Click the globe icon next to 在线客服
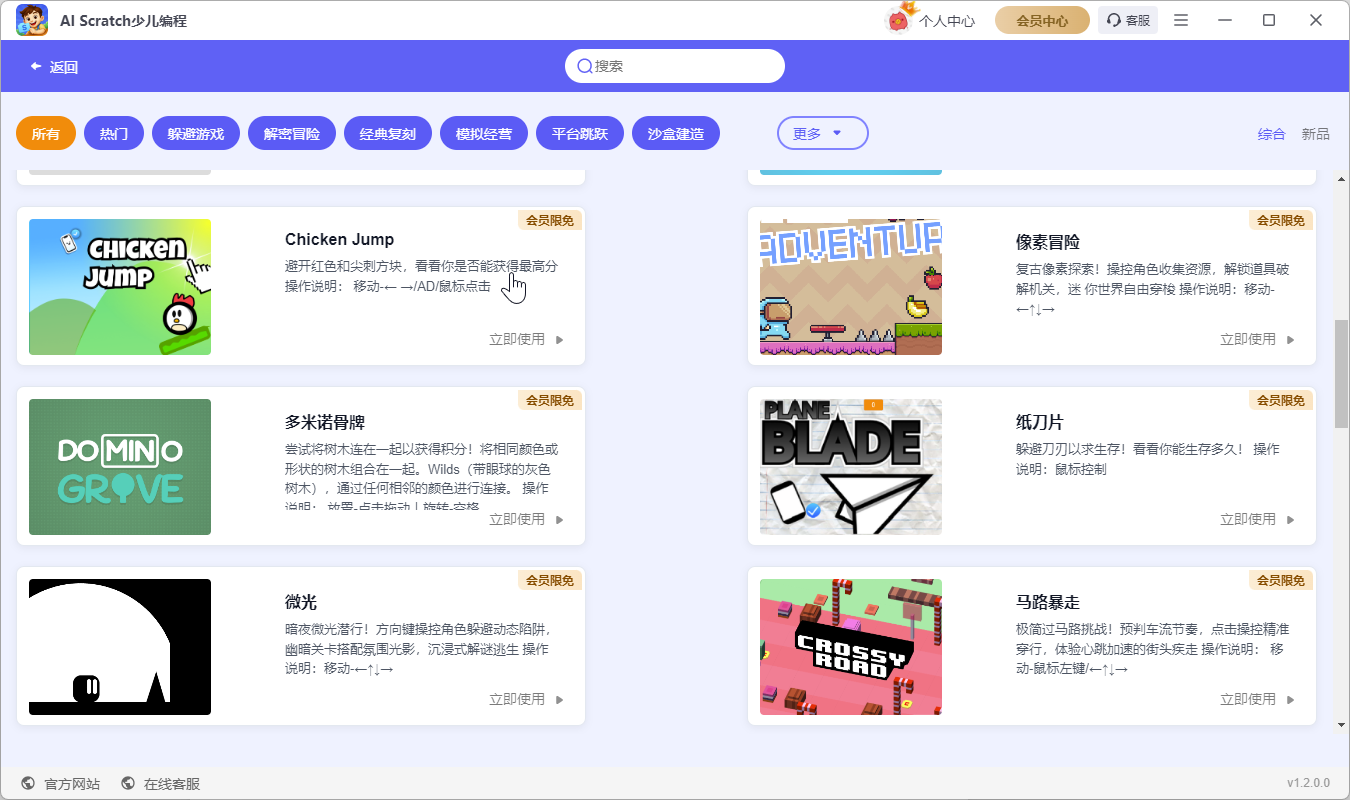1350x800 pixels. point(126,784)
